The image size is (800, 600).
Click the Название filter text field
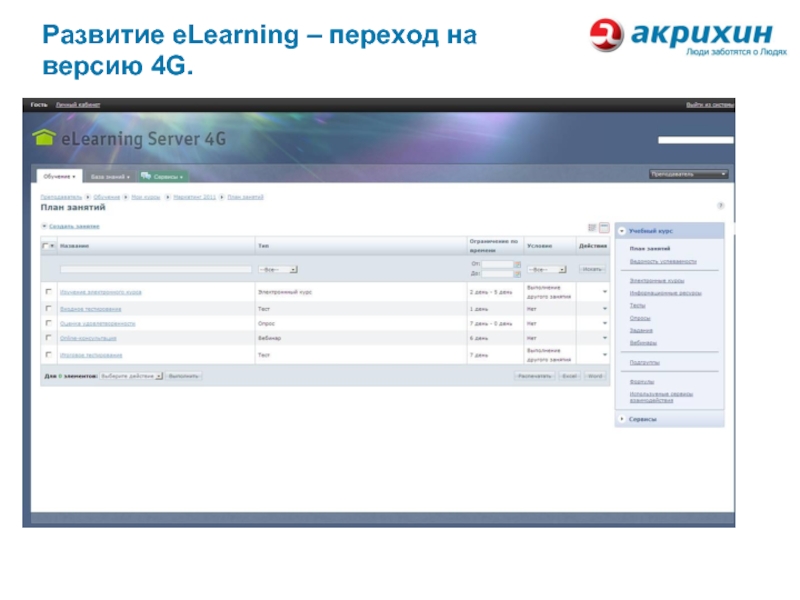coord(156,269)
